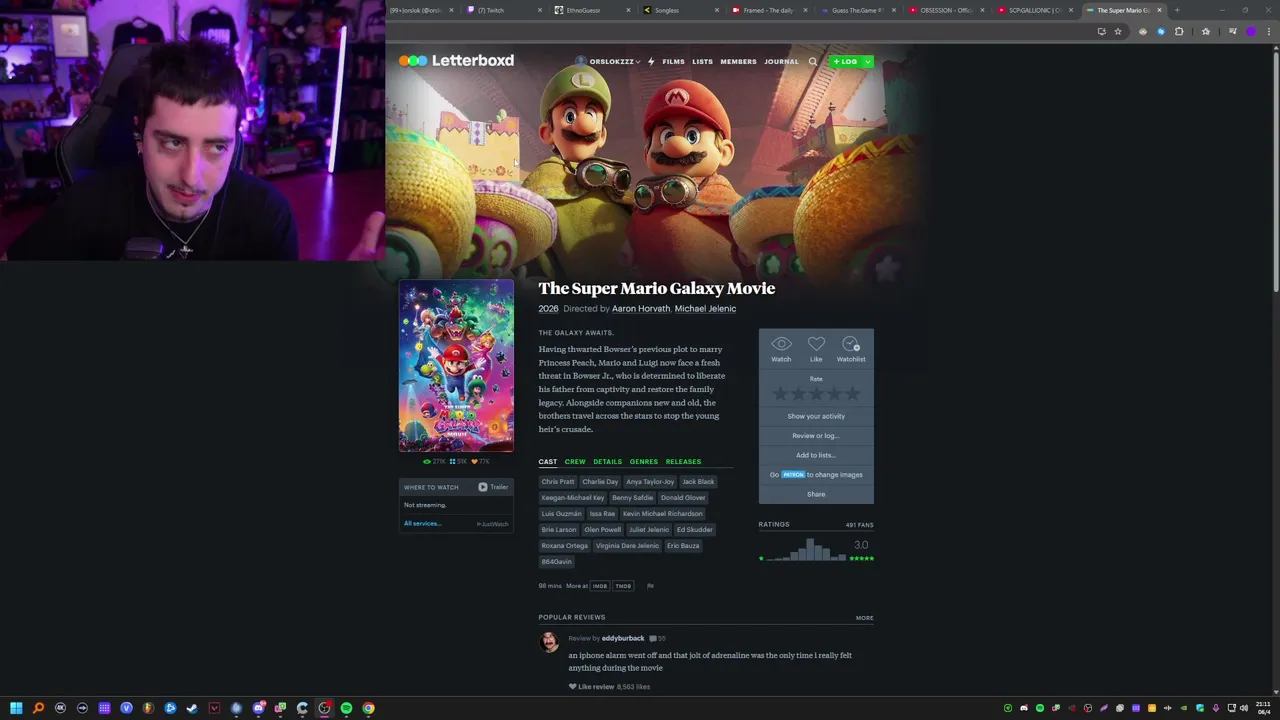Open the IMDB link
1280x720 pixels.
click(600, 586)
